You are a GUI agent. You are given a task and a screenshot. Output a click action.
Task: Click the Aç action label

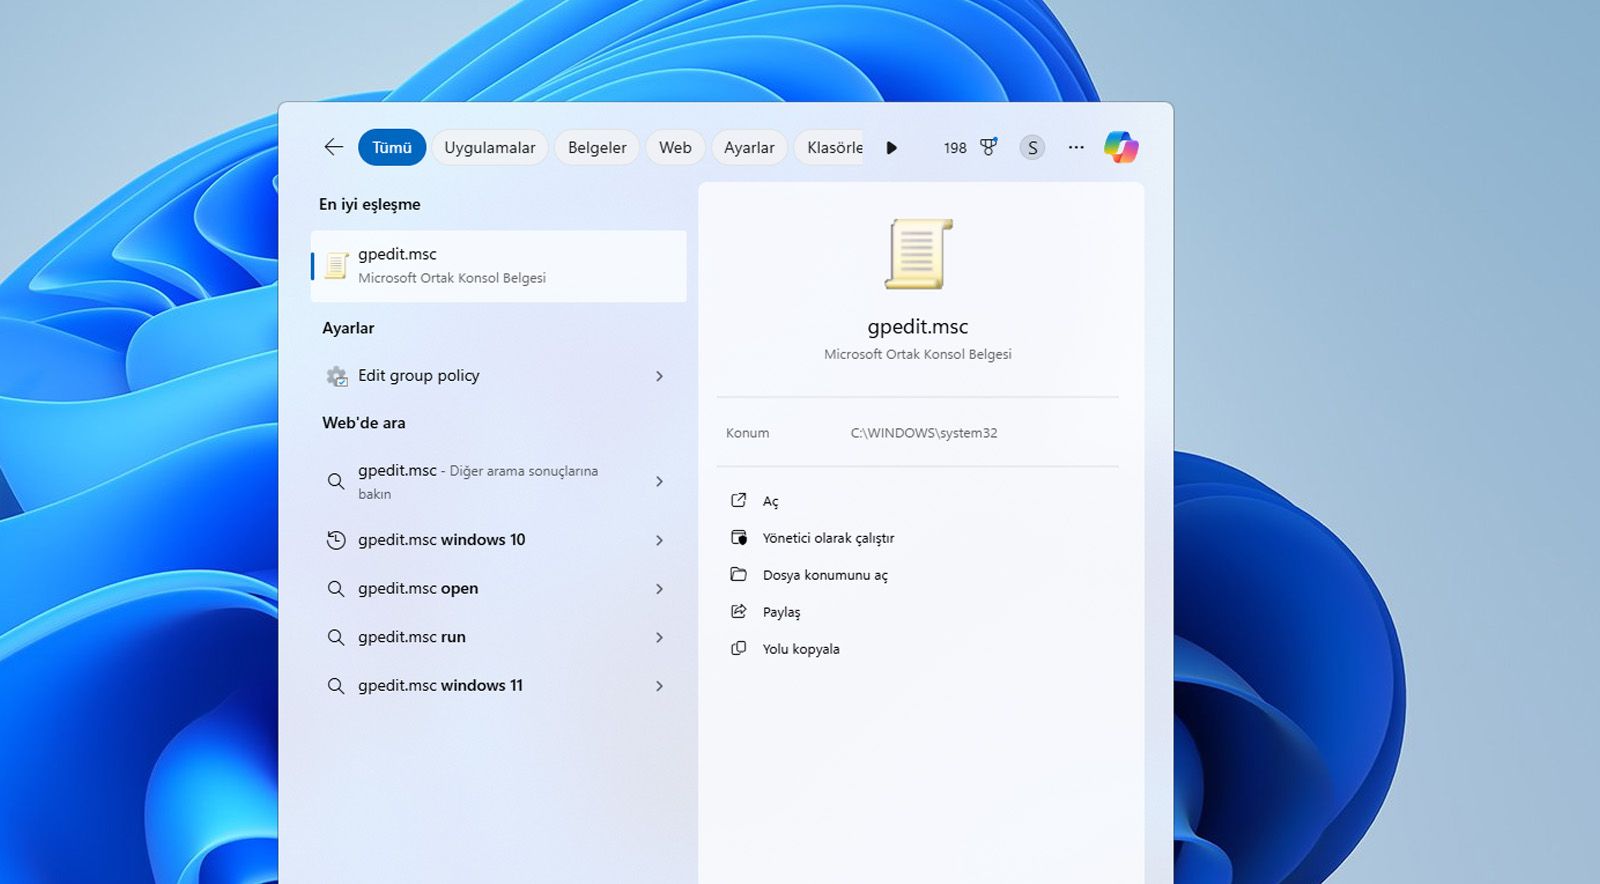[x=770, y=501]
